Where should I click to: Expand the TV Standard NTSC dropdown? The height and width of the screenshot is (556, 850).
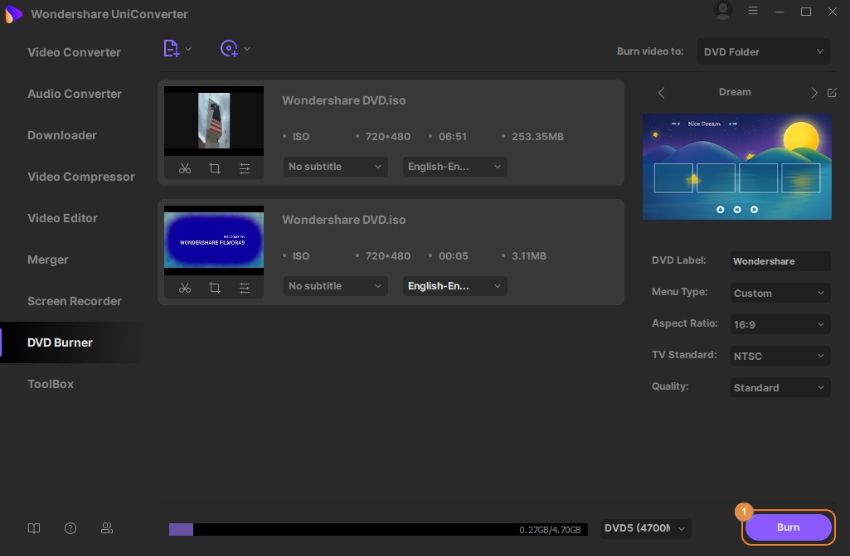click(780, 355)
